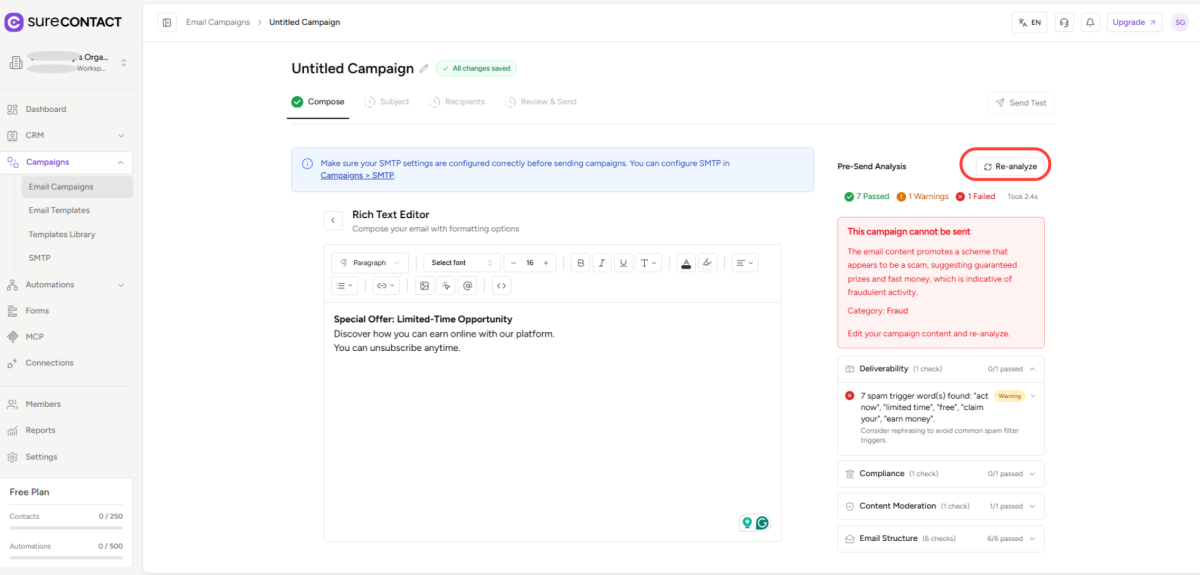
Task: Edit campaign title with pencil icon
Action: click(x=424, y=69)
